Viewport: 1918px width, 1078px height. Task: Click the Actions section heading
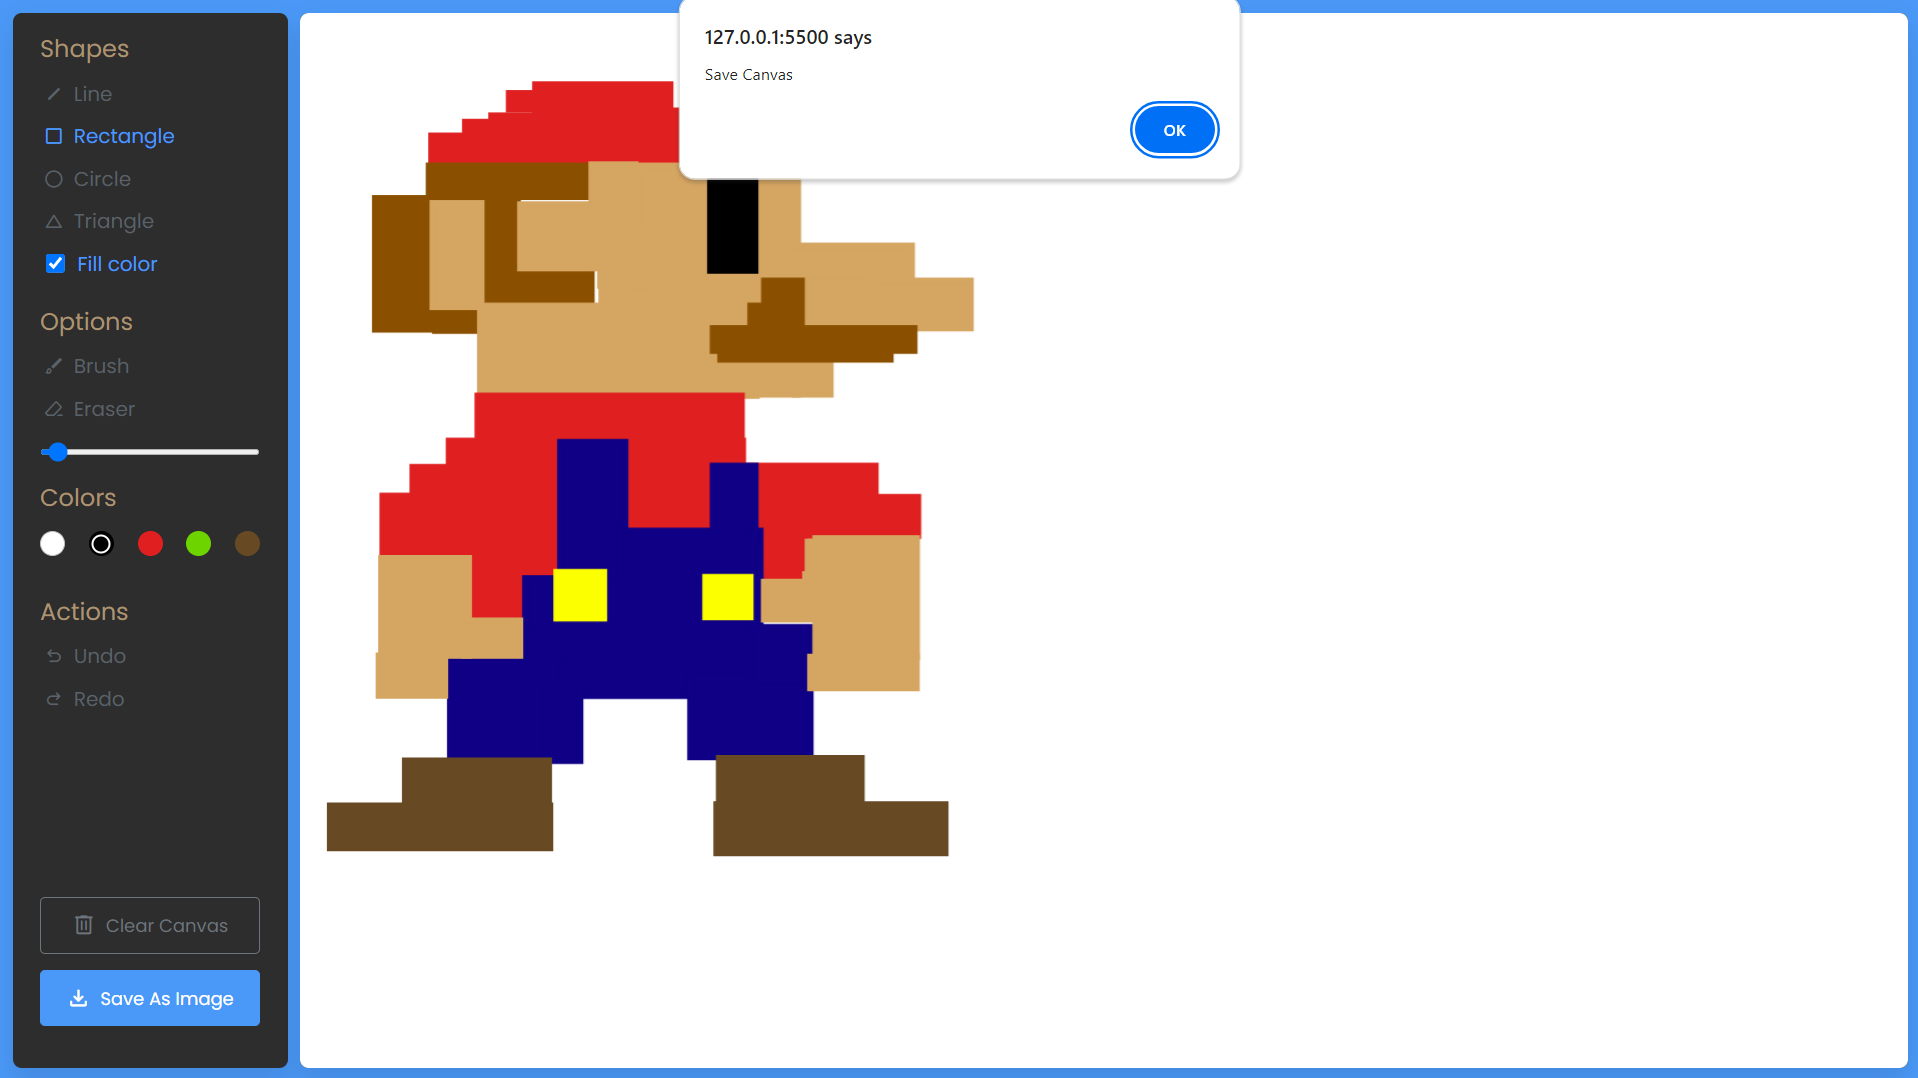(84, 612)
